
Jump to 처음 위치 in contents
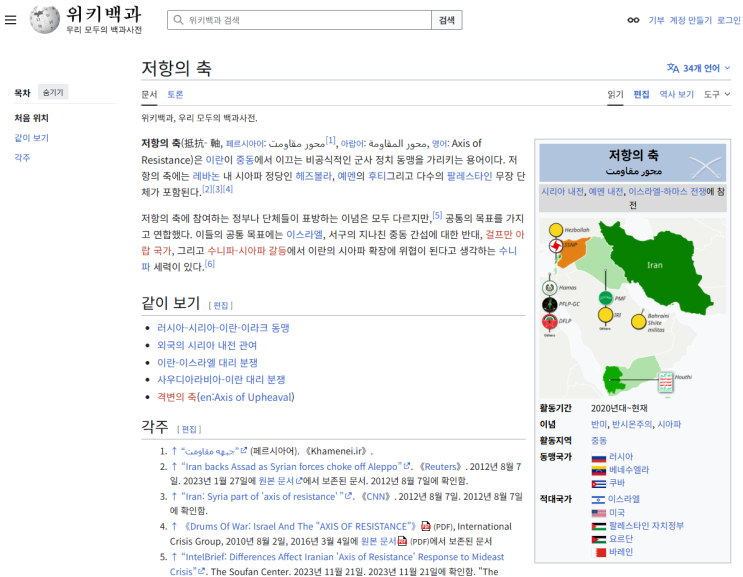31,118
